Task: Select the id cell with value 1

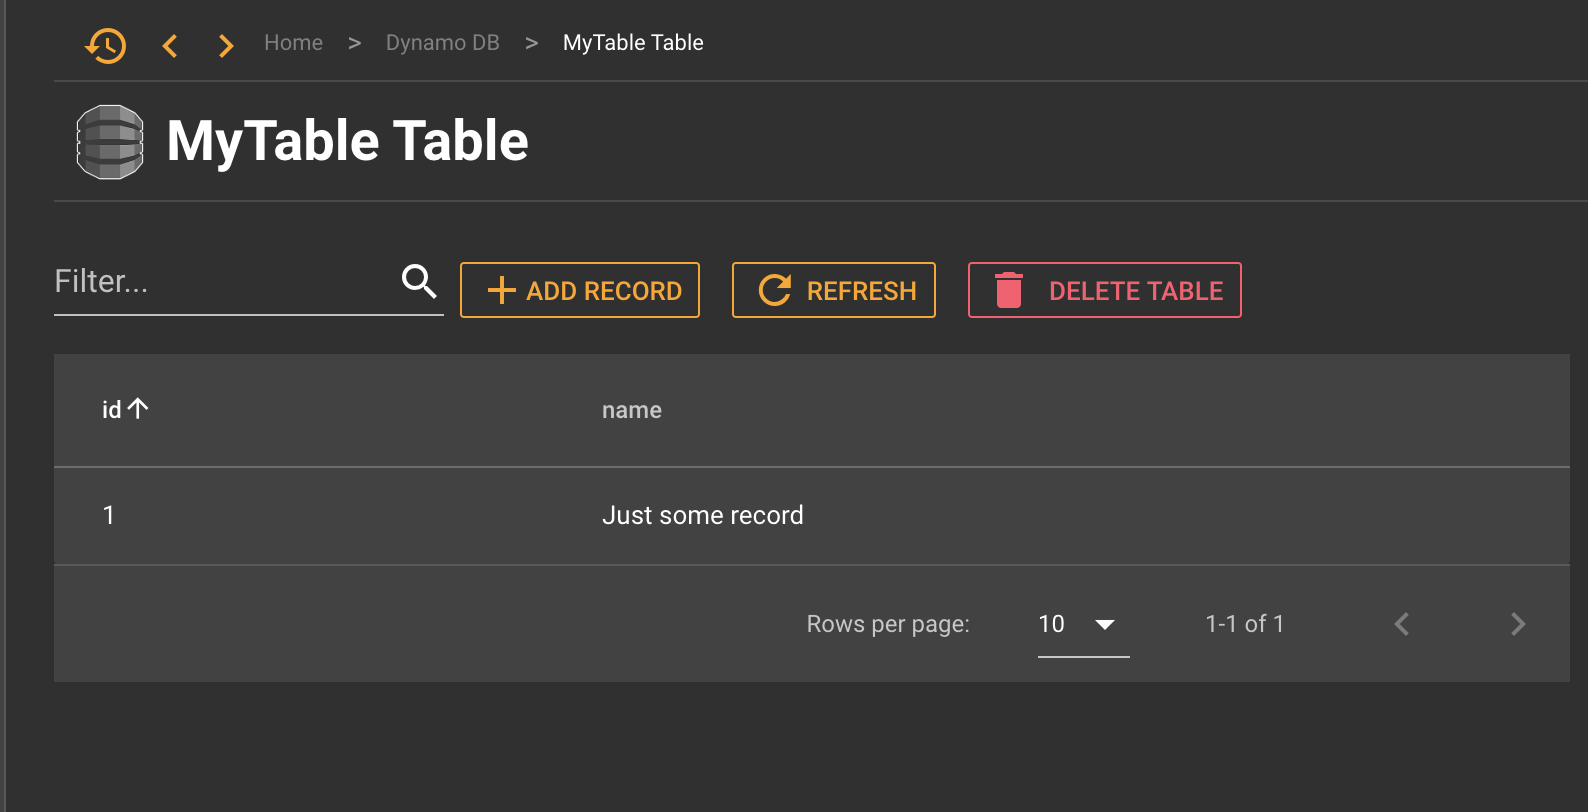Action: click(x=109, y=516)
